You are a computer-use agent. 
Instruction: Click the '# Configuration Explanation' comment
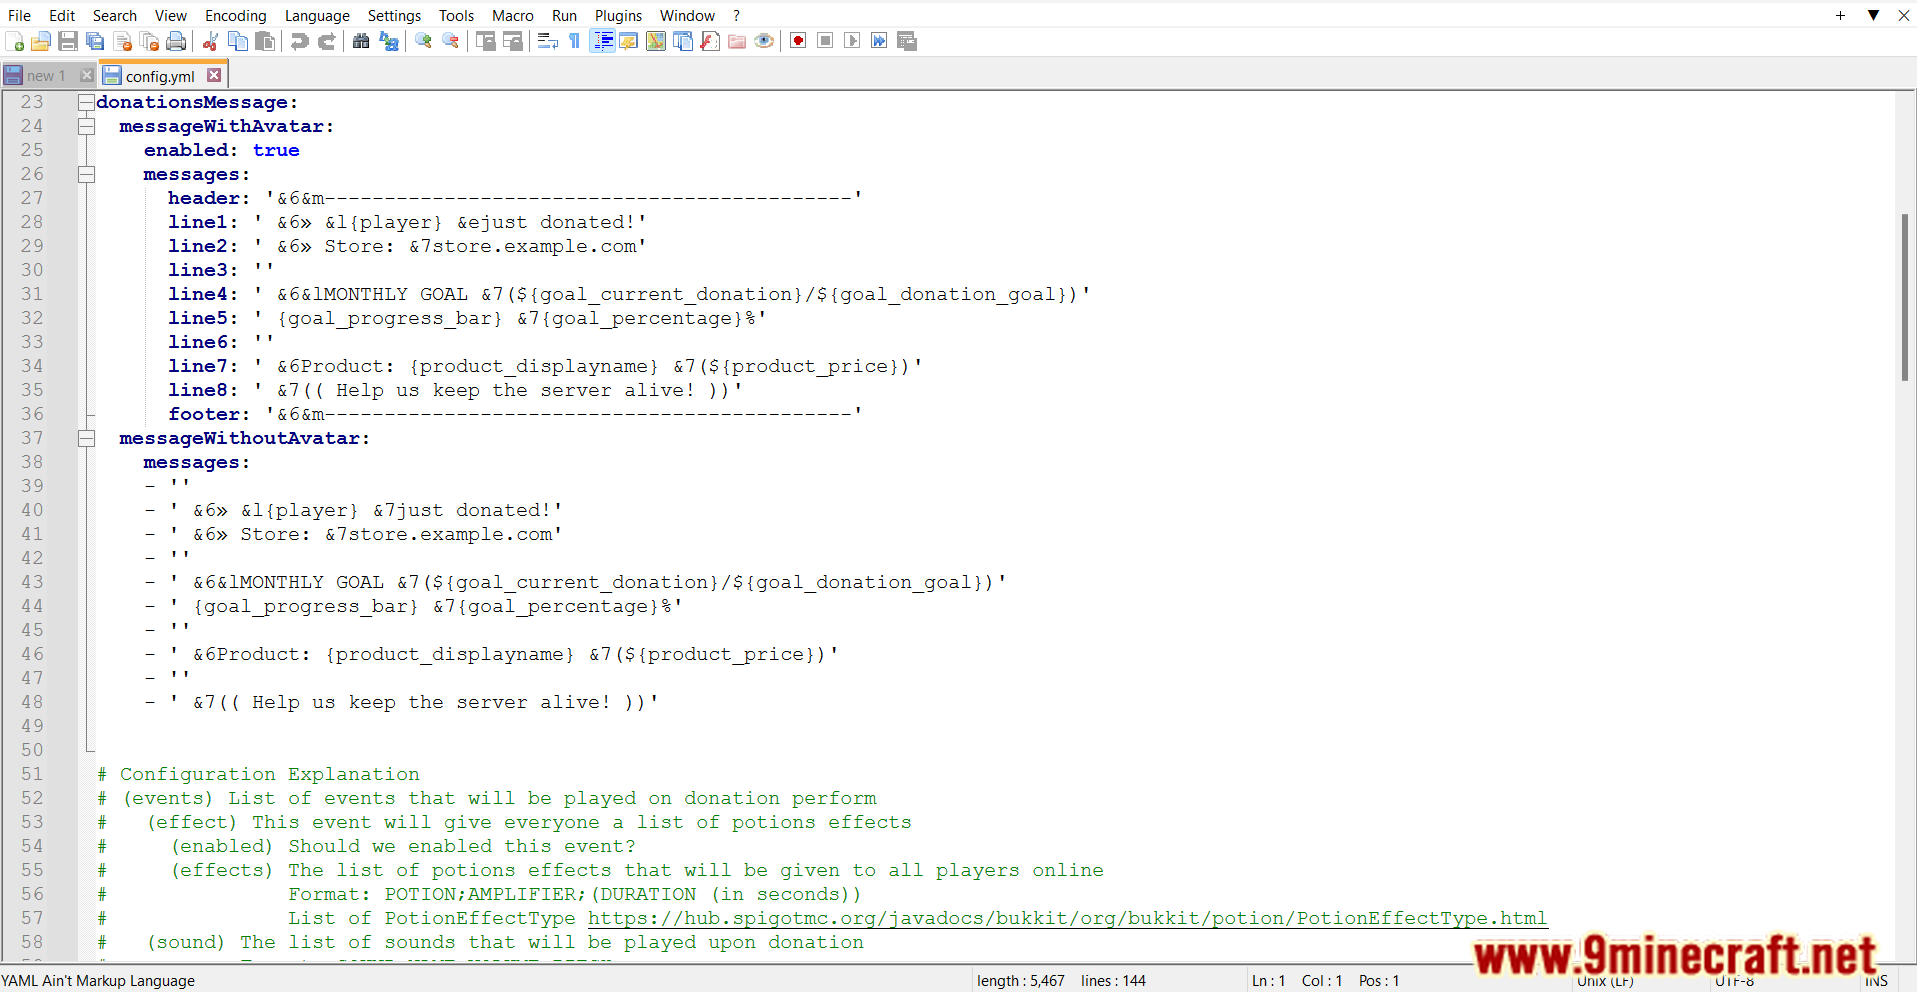(x=258, y=774)
